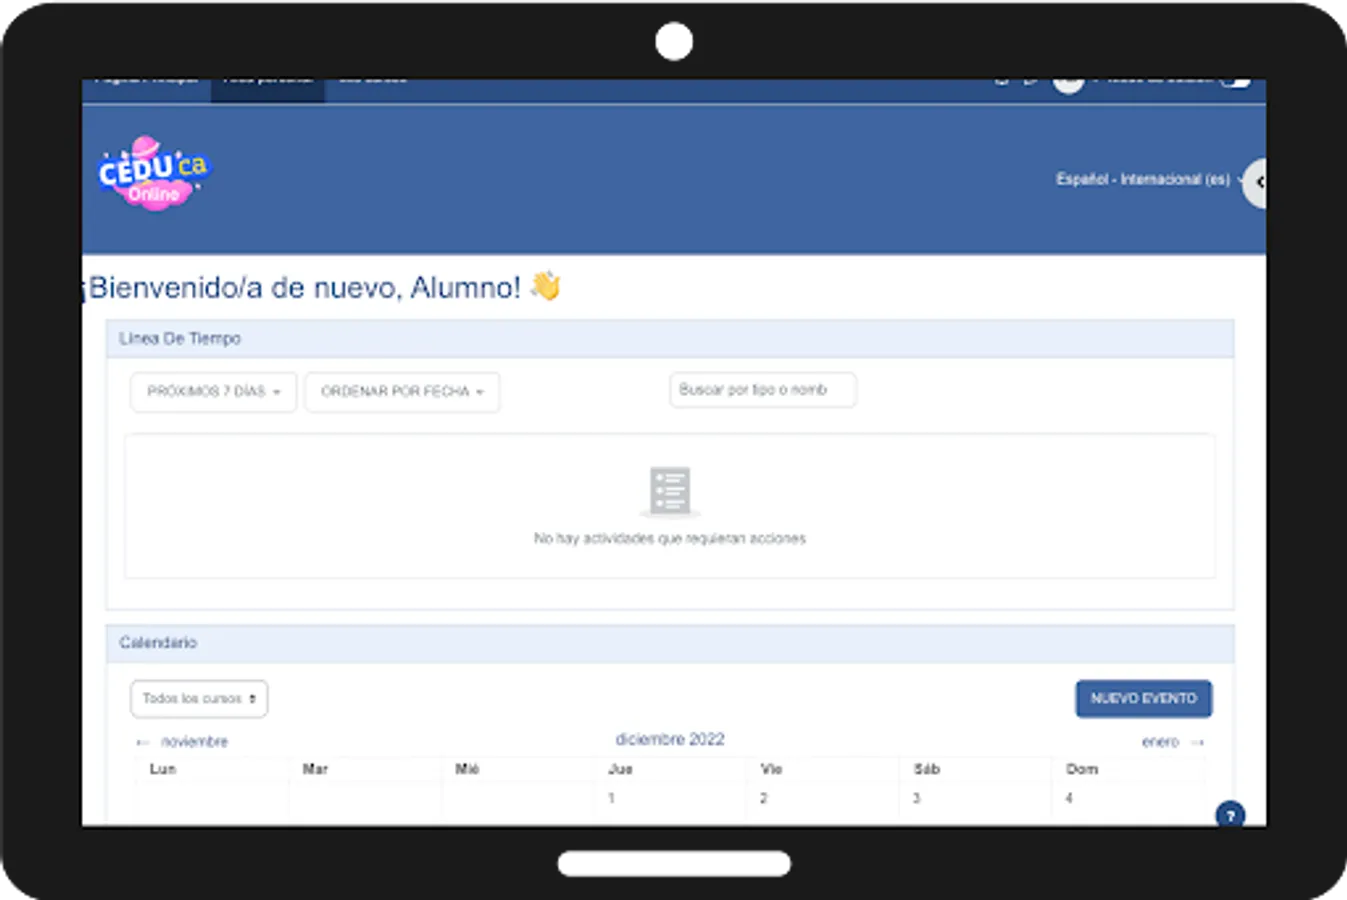Click the CEDUca Online logo
Viewport: 1347px width, 900px height.
[154, 173]
